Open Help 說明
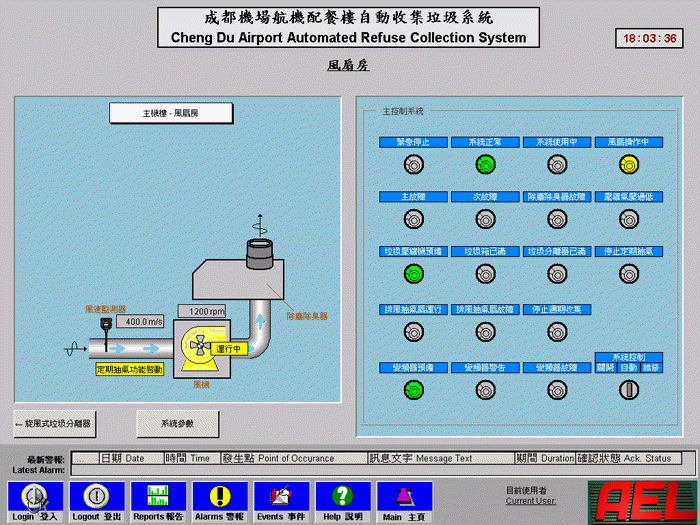The width and height of the screenshot is (700, 525). point(342,495)
